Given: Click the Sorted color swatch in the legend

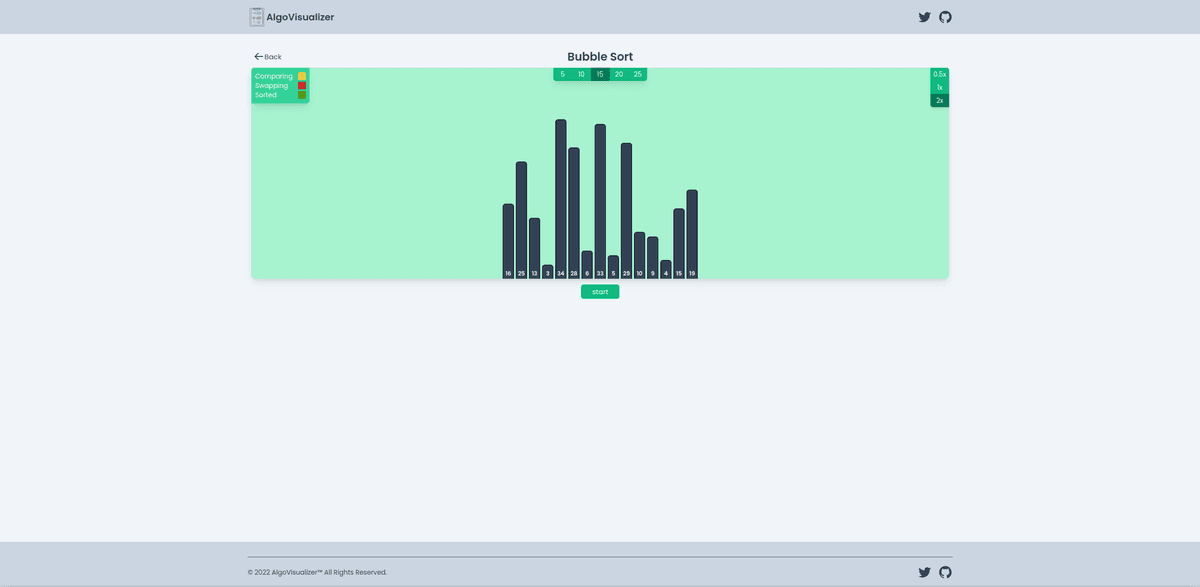Looking at the screenshot, I should (301, 95).
